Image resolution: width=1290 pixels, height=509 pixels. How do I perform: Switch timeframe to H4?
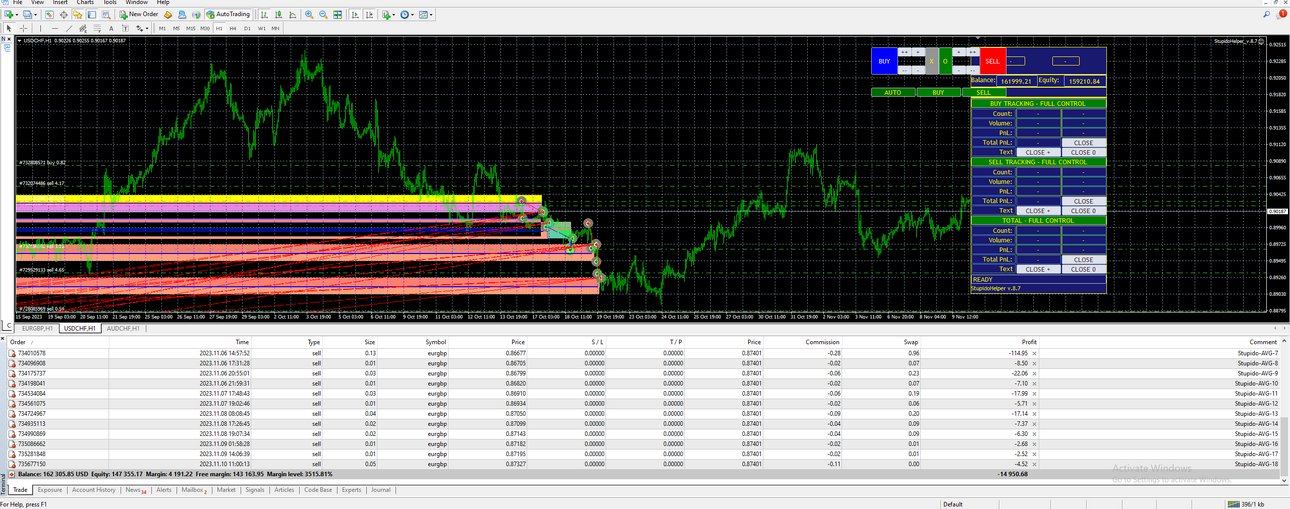point(233,28)
